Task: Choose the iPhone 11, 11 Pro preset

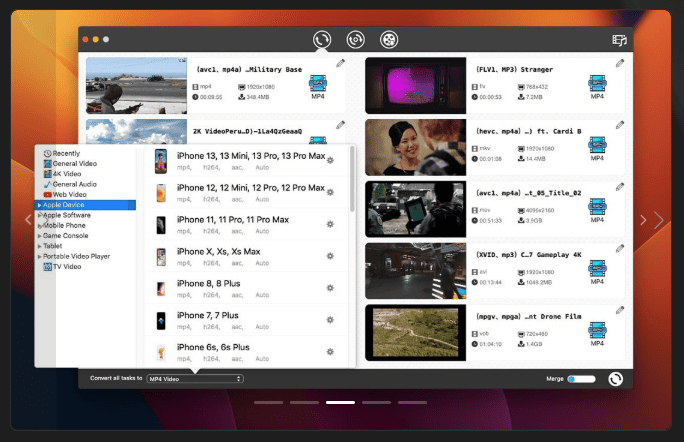Action: click(x=246, y=224)
